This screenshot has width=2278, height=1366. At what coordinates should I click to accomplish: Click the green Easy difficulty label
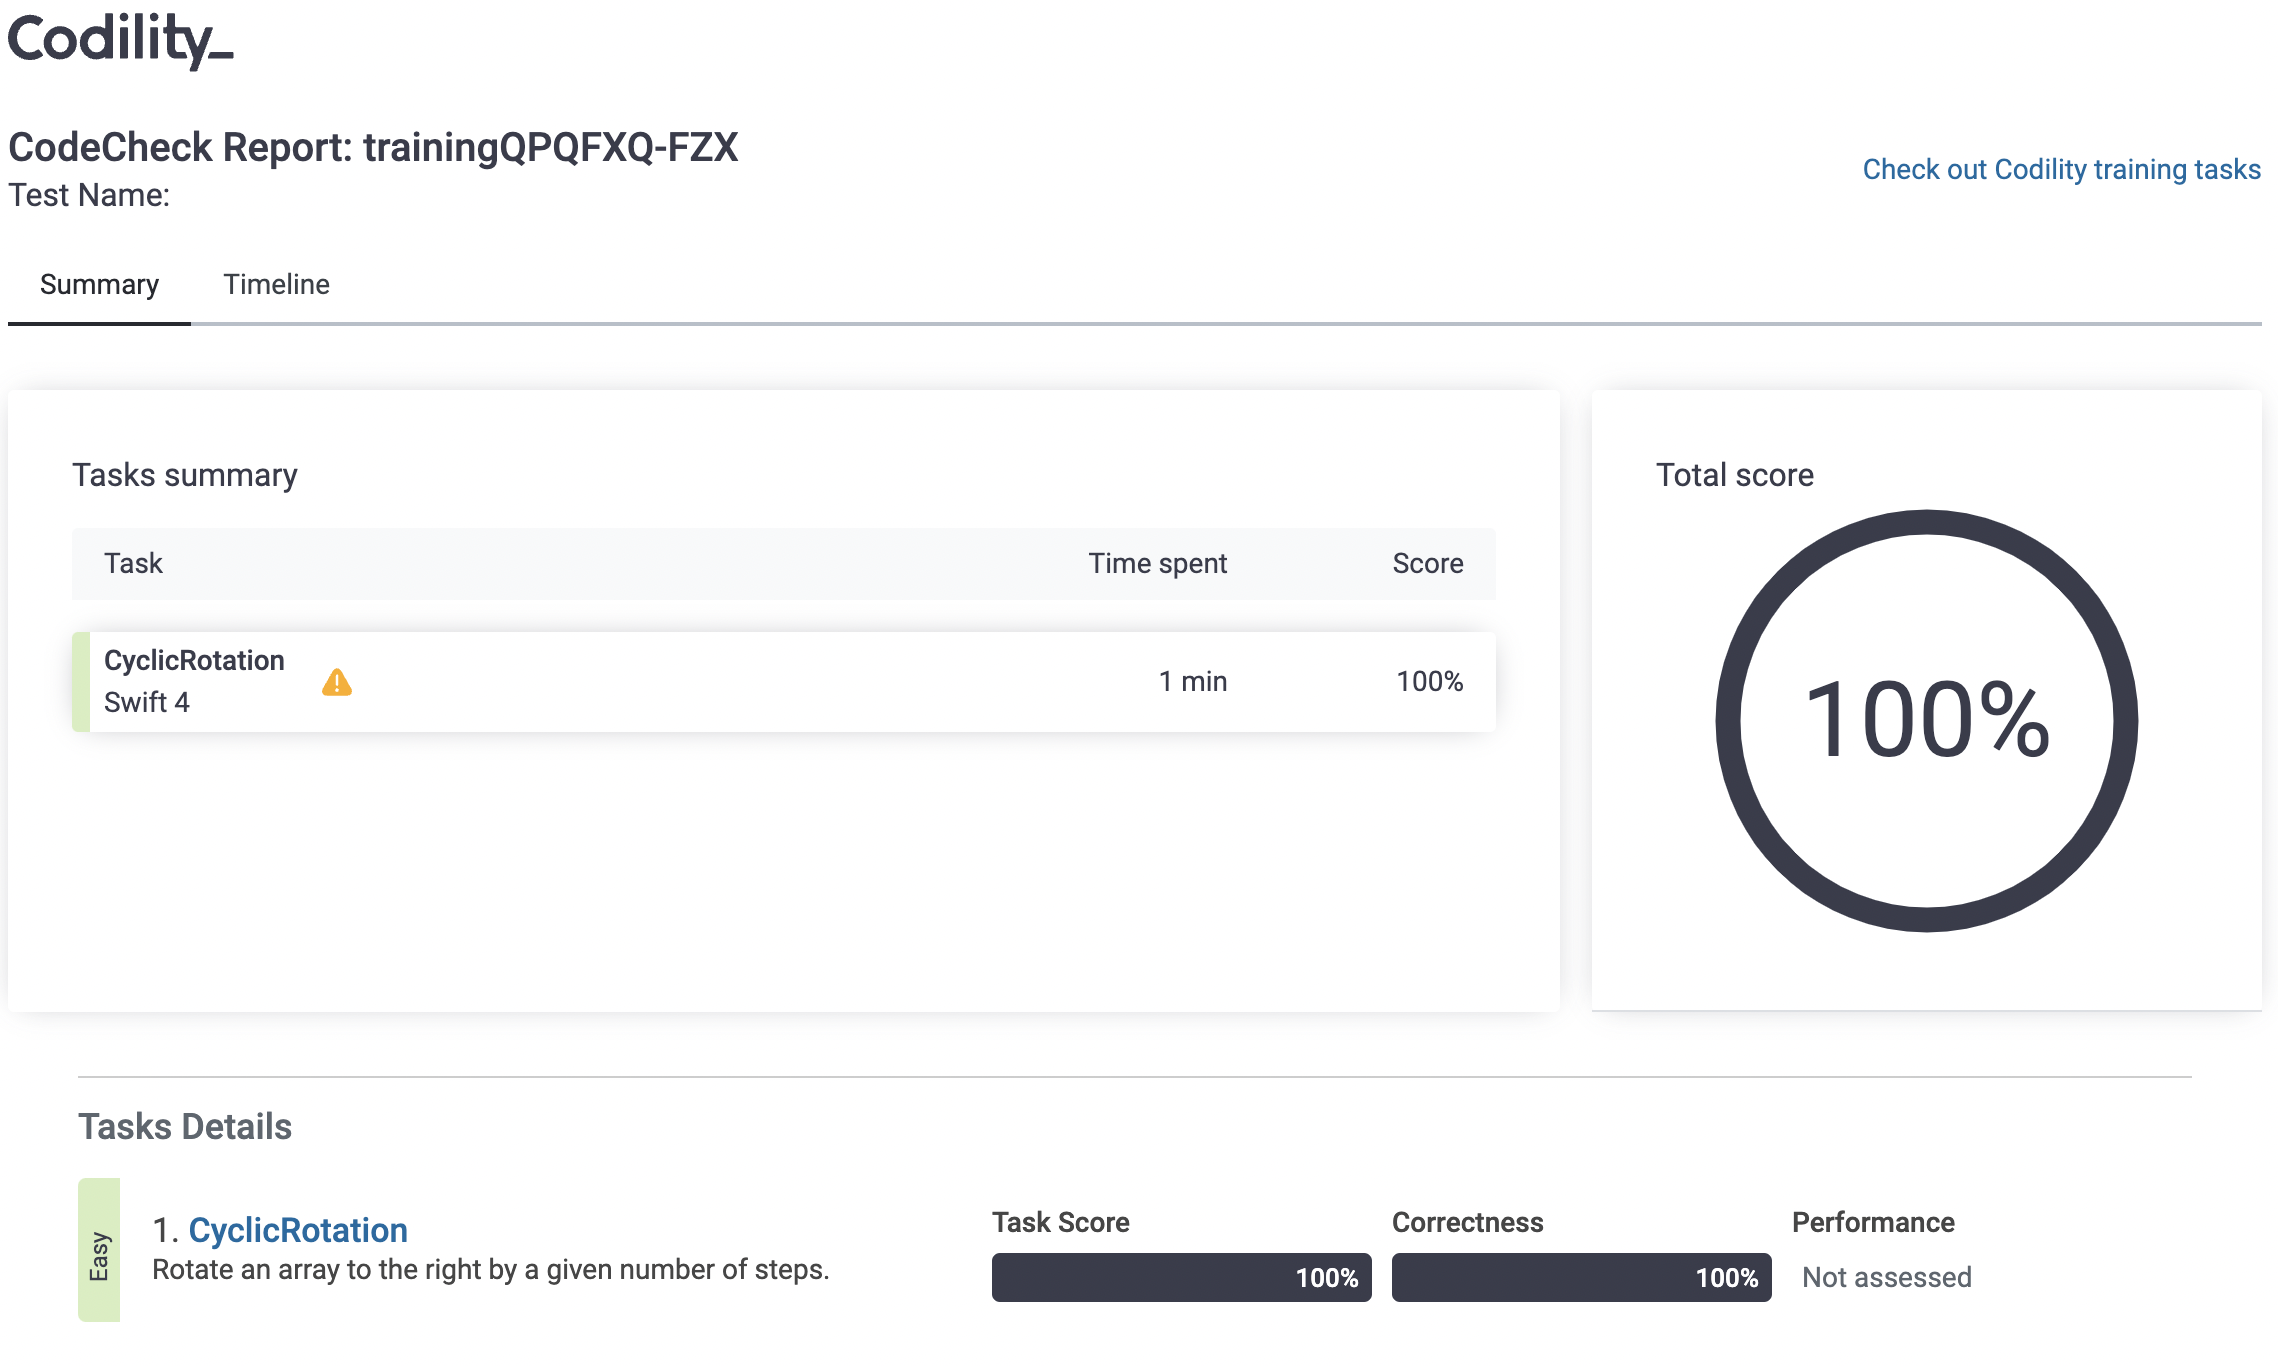click(99, 1250)
